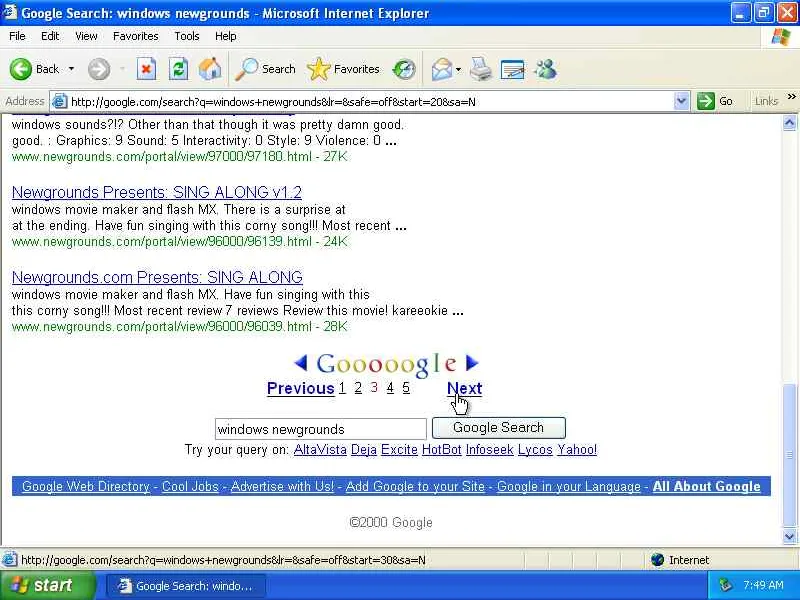
Task: Jump to results page 1
Action: coord(342,388)
